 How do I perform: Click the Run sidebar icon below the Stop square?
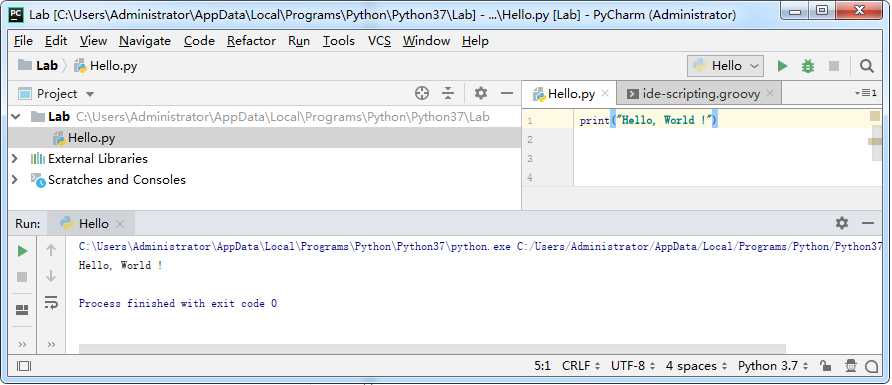coord(22,310)
